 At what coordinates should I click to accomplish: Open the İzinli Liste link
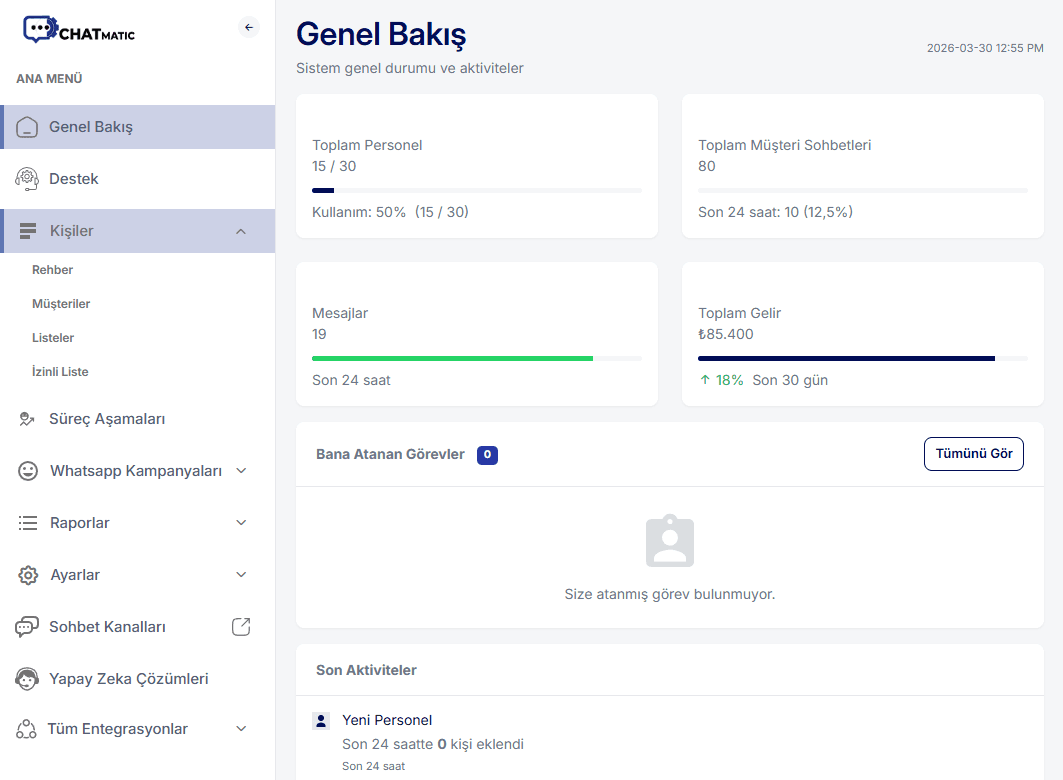(x=60, y=372)
